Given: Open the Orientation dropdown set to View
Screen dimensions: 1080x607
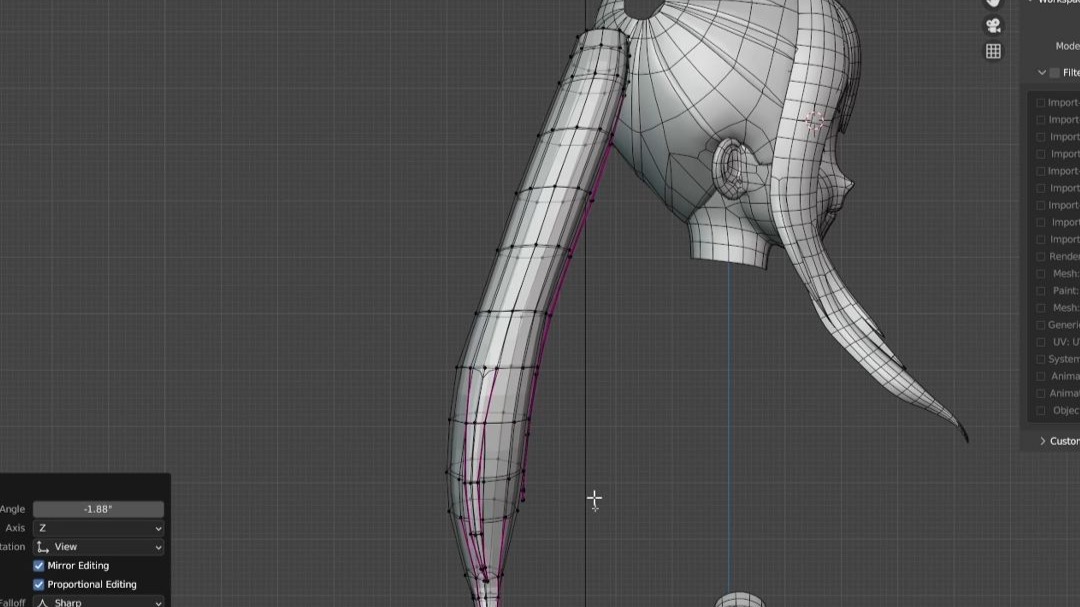Looking at the screenshot, I should pos(98,547).
